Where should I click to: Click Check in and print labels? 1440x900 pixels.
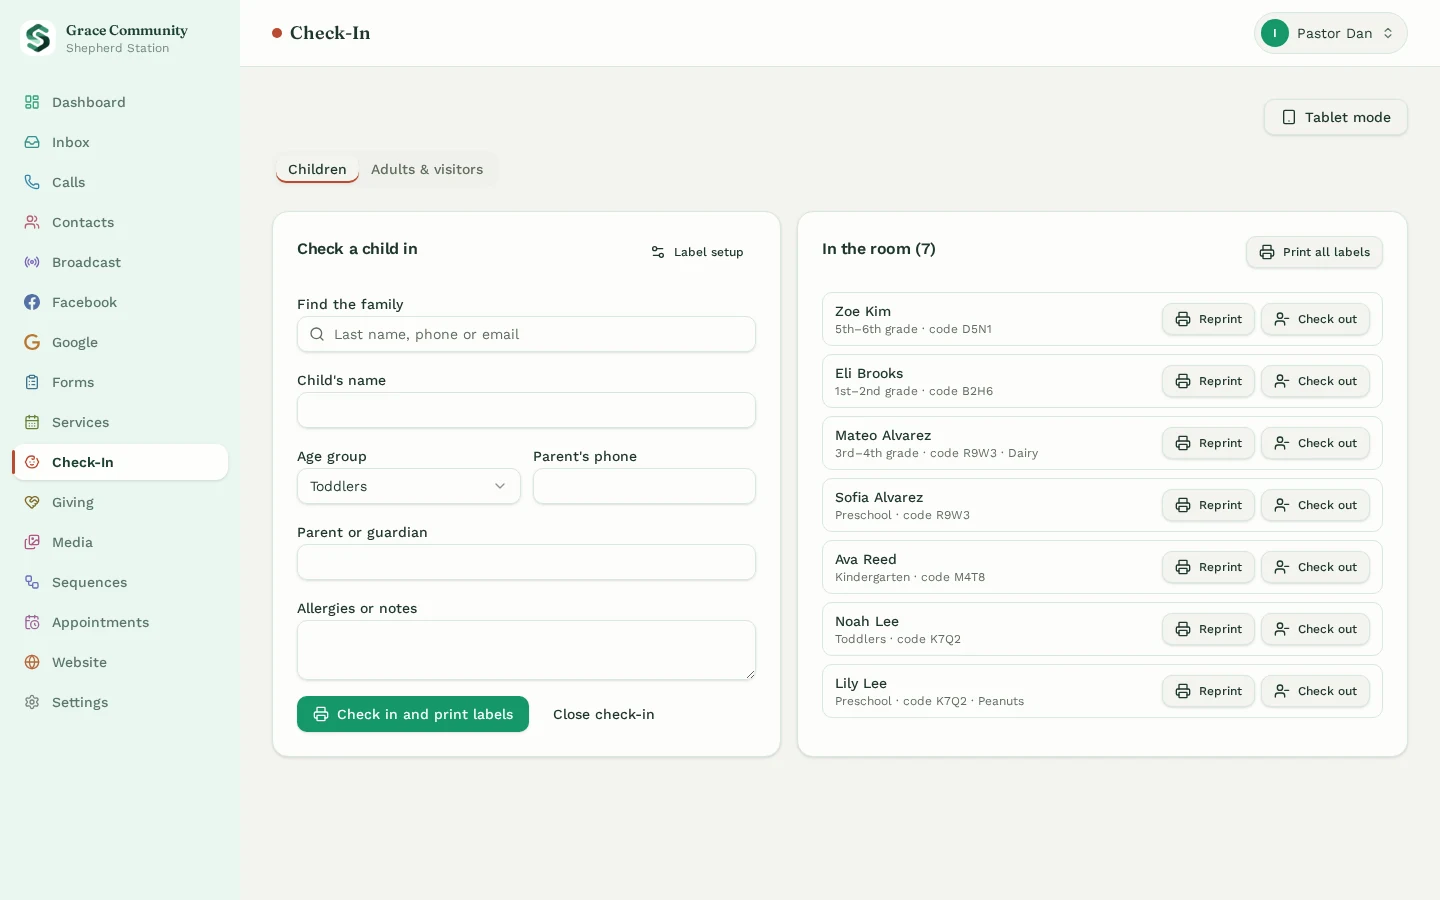[x=413, y=714]
